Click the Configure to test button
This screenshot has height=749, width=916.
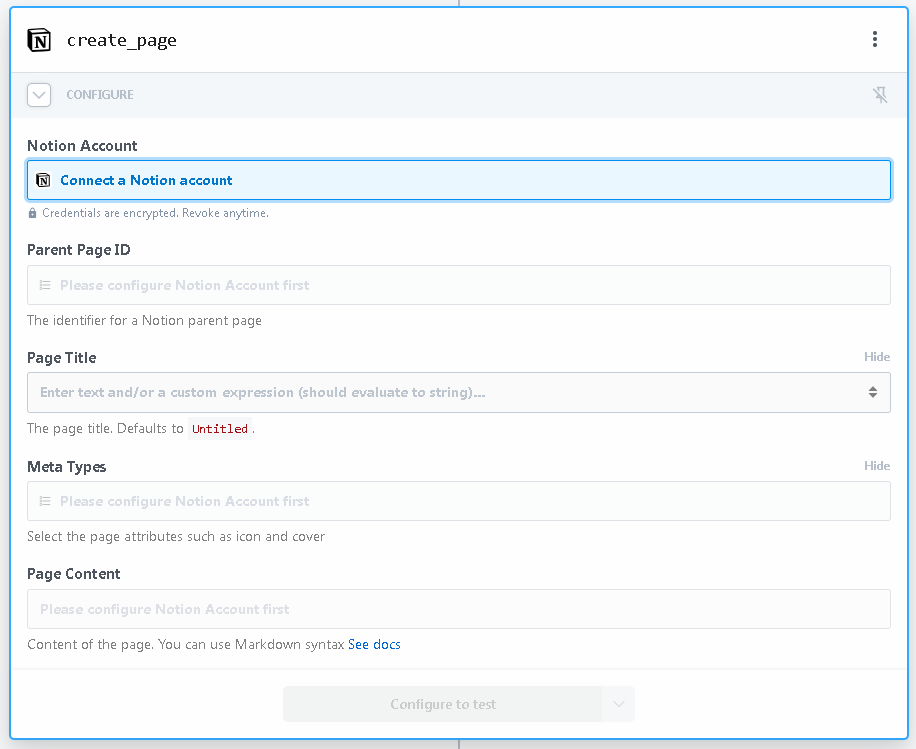point(443,704)
